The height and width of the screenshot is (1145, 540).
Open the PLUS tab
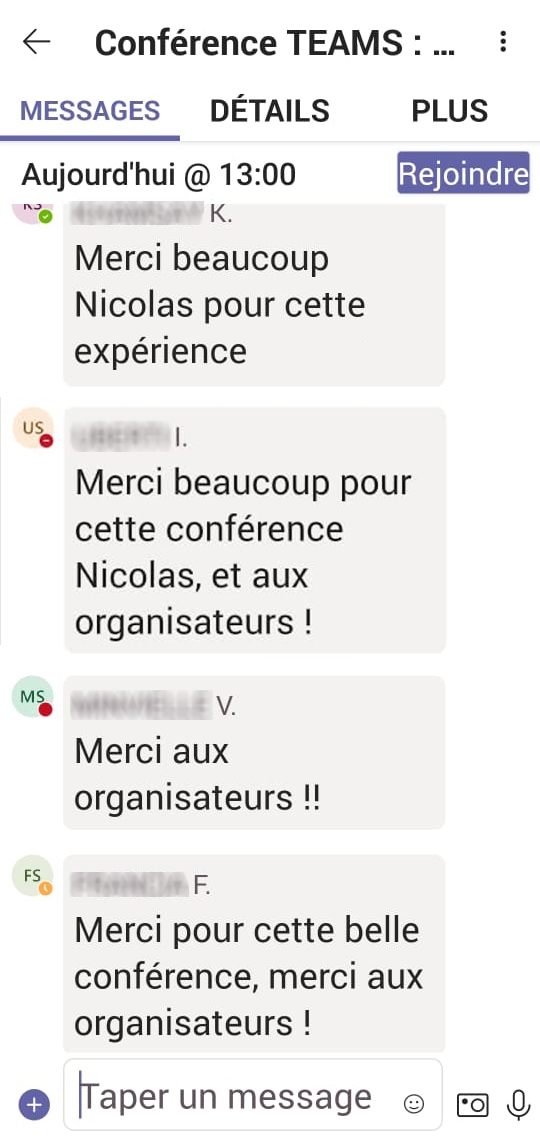[449, 111]
